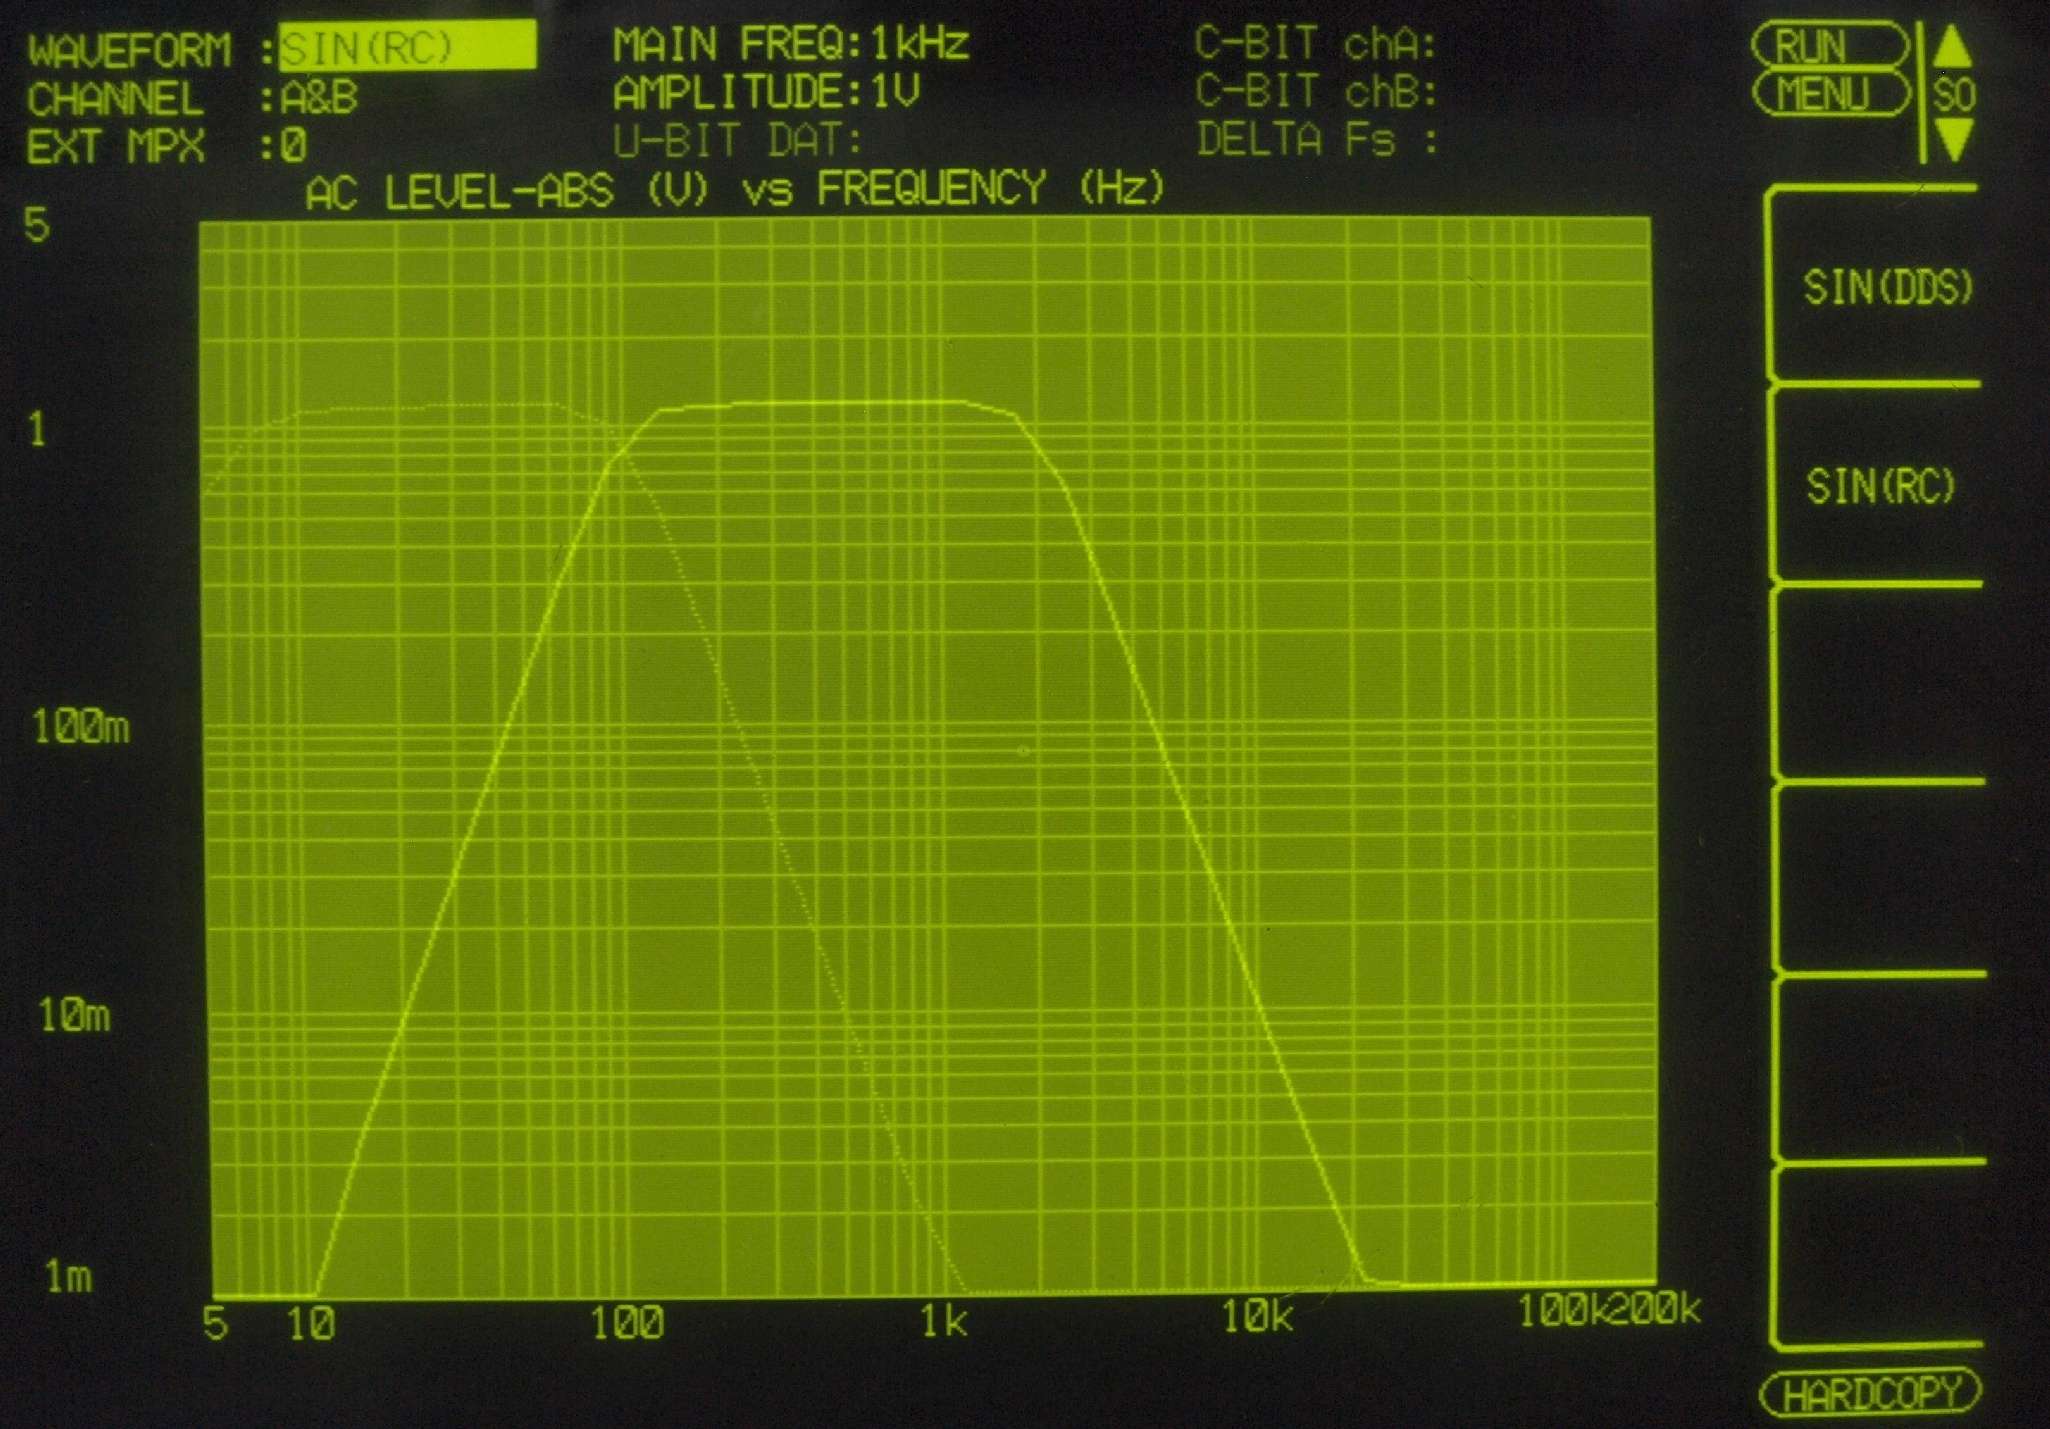
Task: Click the 1k frequency axis label
Action: pyautogui.click(x=943, y=1322)
